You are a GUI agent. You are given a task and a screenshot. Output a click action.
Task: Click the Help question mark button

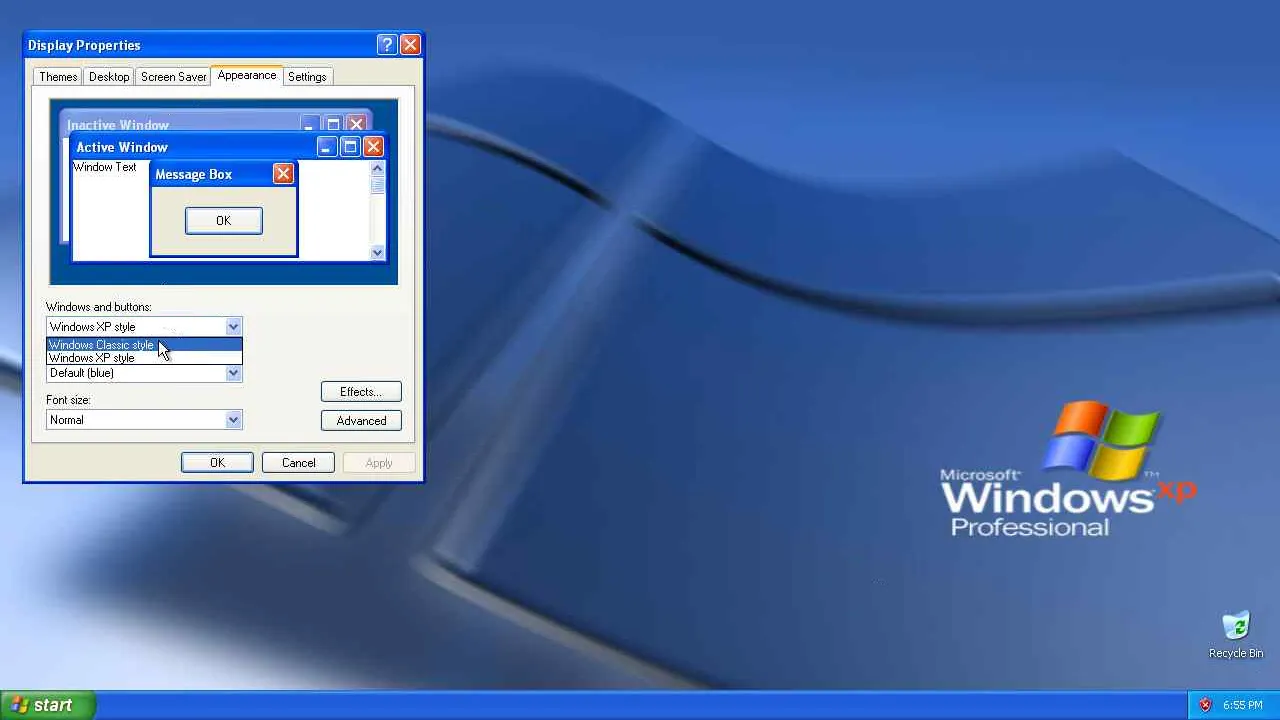pyautogui.click(x=387, y=45)
